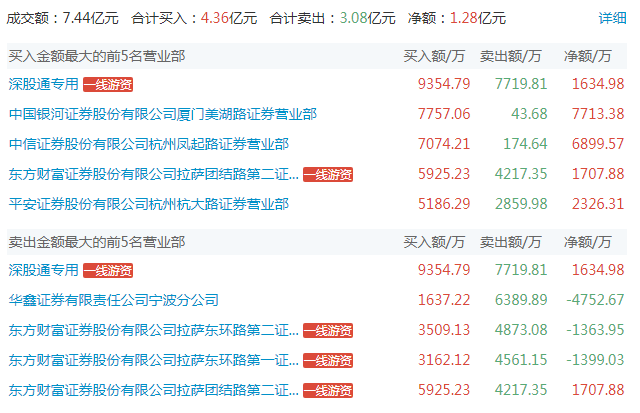Click buy amount 3162.12 for 拉萨东环路第一证

(444, 360)
